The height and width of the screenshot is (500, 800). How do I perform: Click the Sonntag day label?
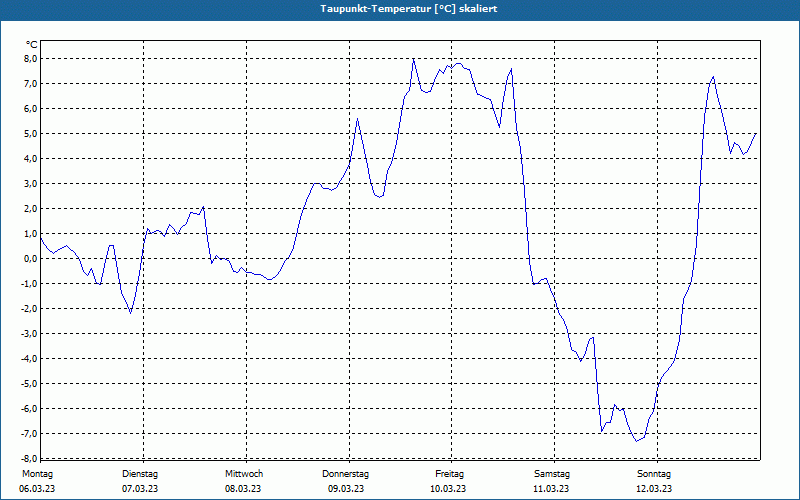(654, 474)
